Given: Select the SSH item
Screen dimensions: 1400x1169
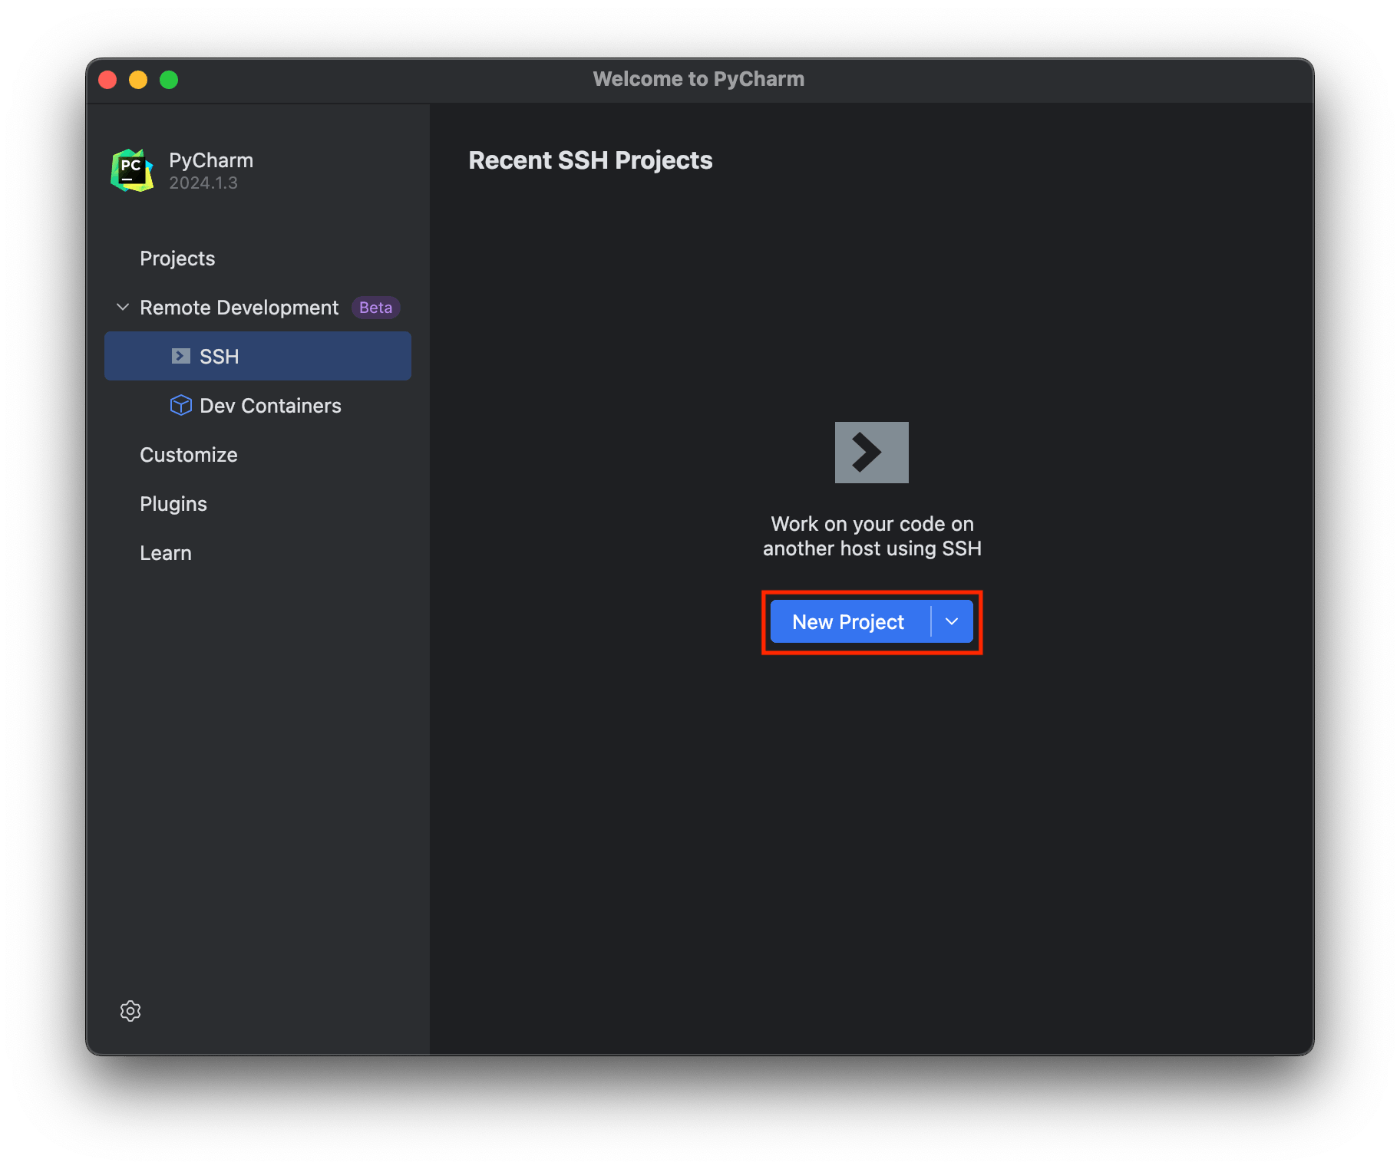Looking at the screenshot, I should [258, 356].
